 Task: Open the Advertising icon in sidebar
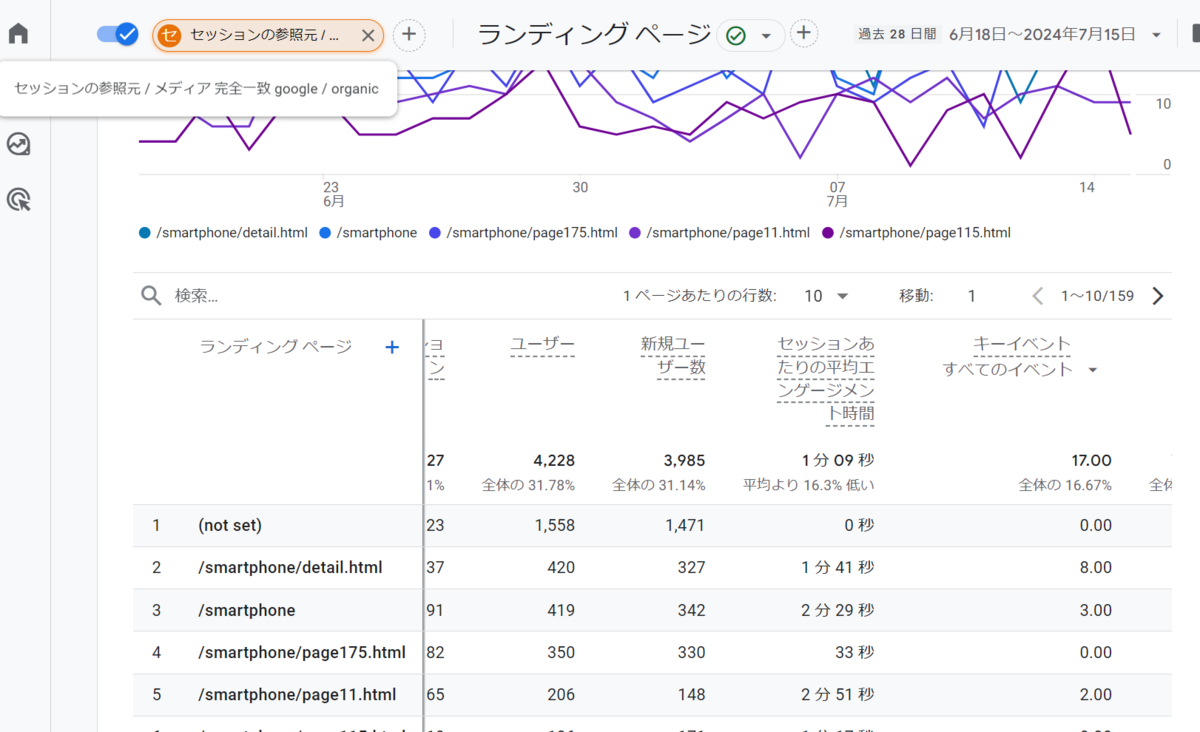click(x=18, y=200)
